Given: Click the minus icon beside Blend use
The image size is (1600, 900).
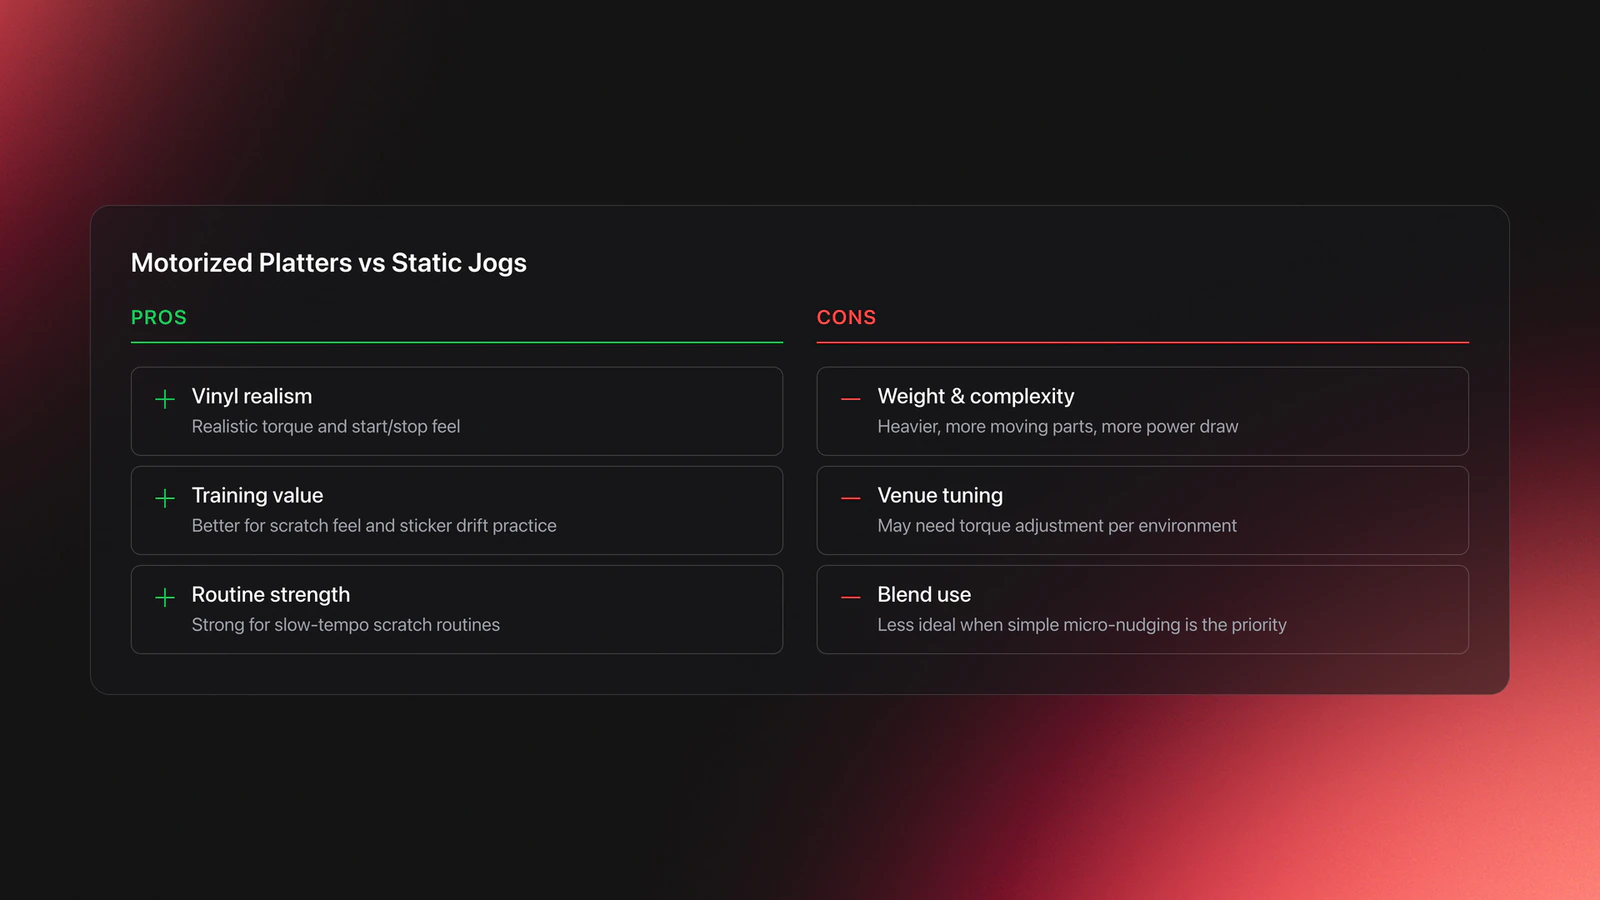Looking at the screenshot, I should (851, 597).
